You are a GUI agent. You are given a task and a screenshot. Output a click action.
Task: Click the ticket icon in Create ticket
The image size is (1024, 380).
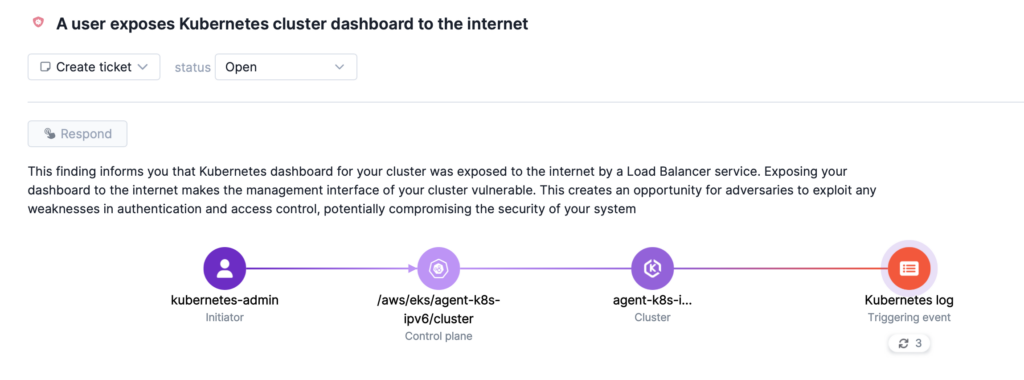[x=45, y=67]
